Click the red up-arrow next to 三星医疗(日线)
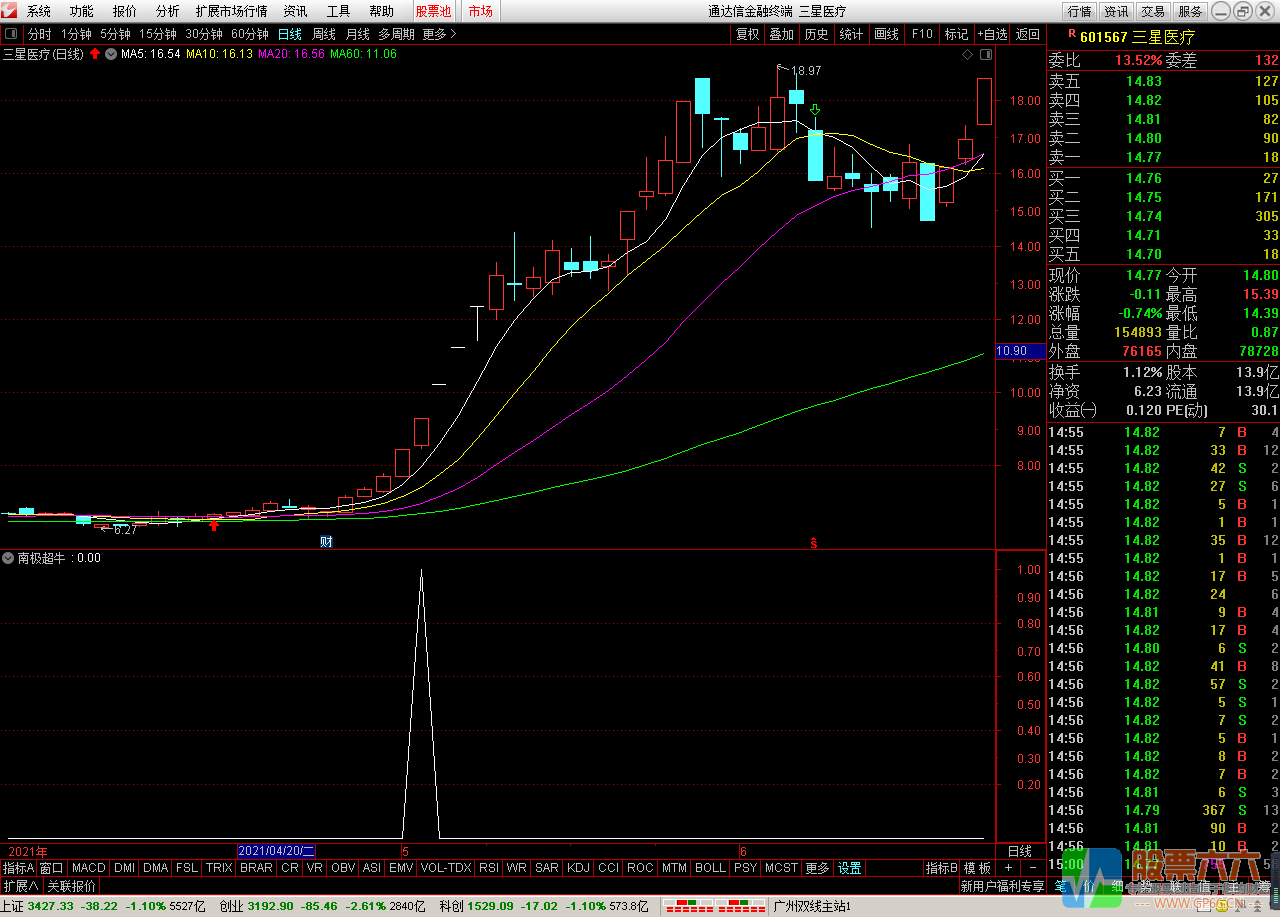Viewport: 1280px width, 918px height. [95, 54]
